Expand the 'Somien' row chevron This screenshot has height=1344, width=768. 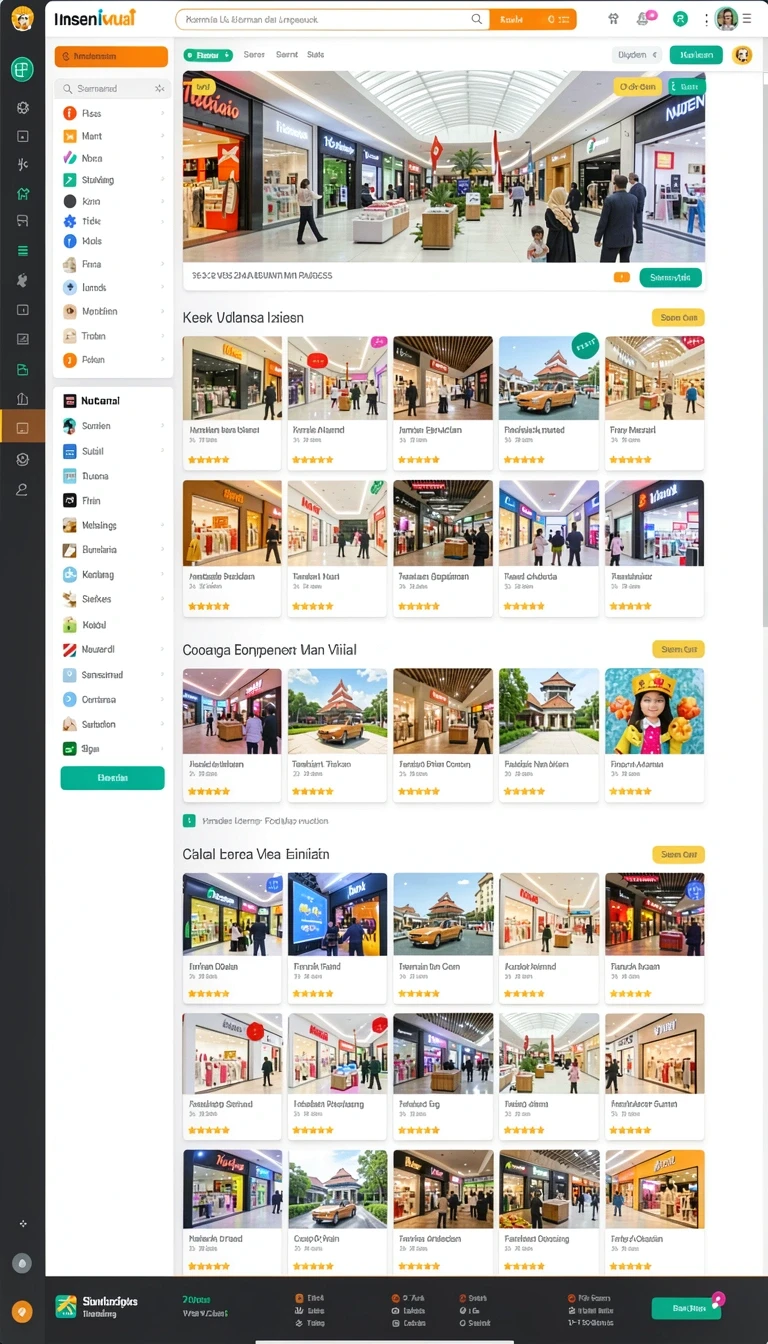pyautogui.click(x=162, y=426)
